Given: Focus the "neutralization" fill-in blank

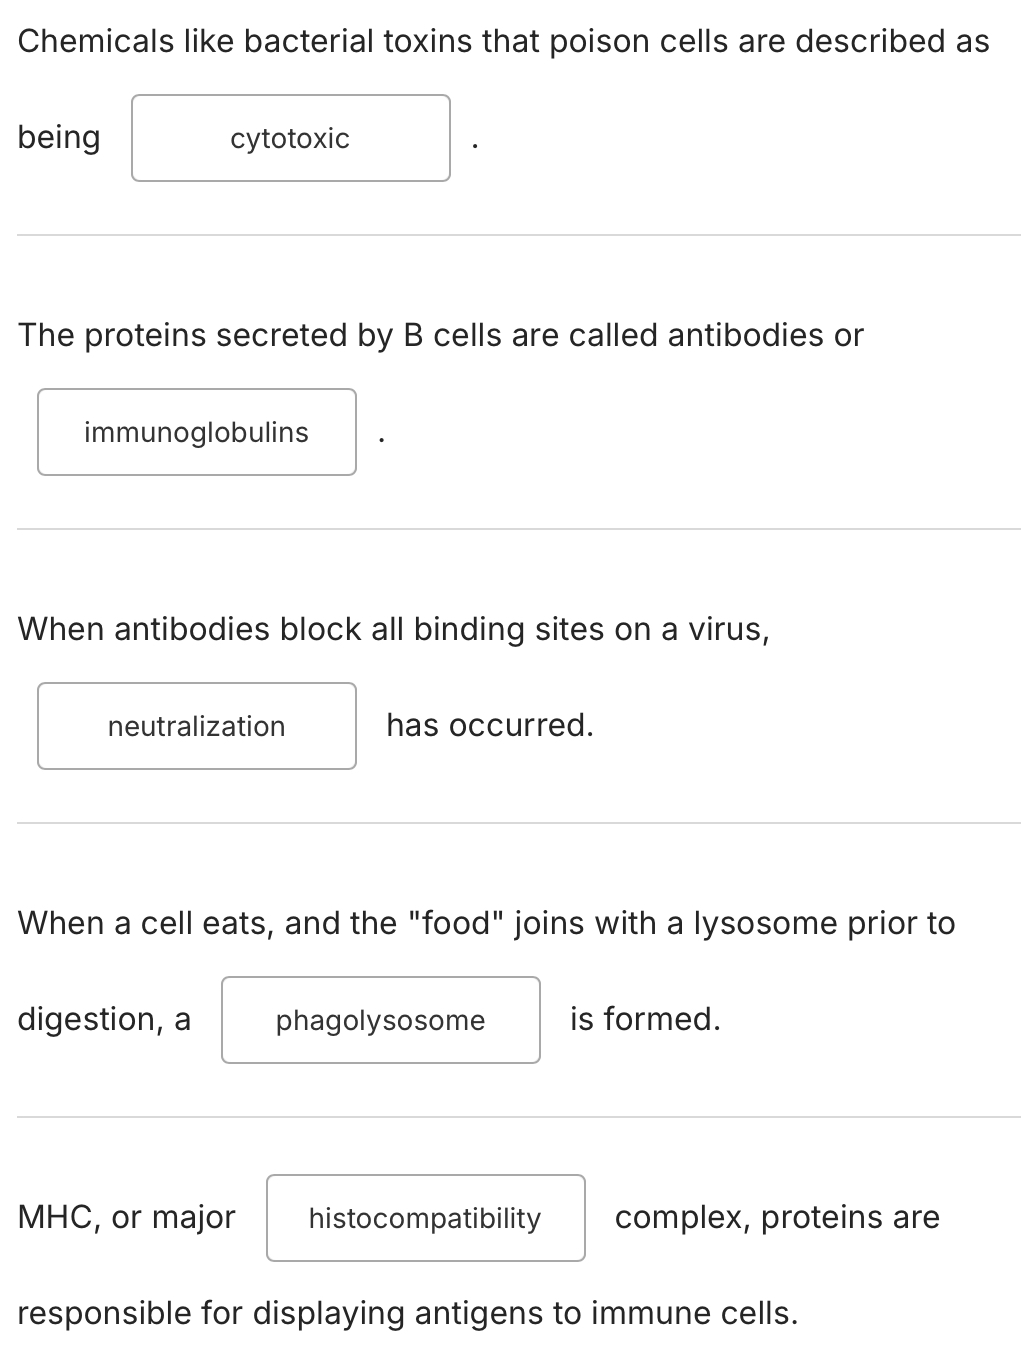Looking at the screenshot, I should (x=197, y=726).
